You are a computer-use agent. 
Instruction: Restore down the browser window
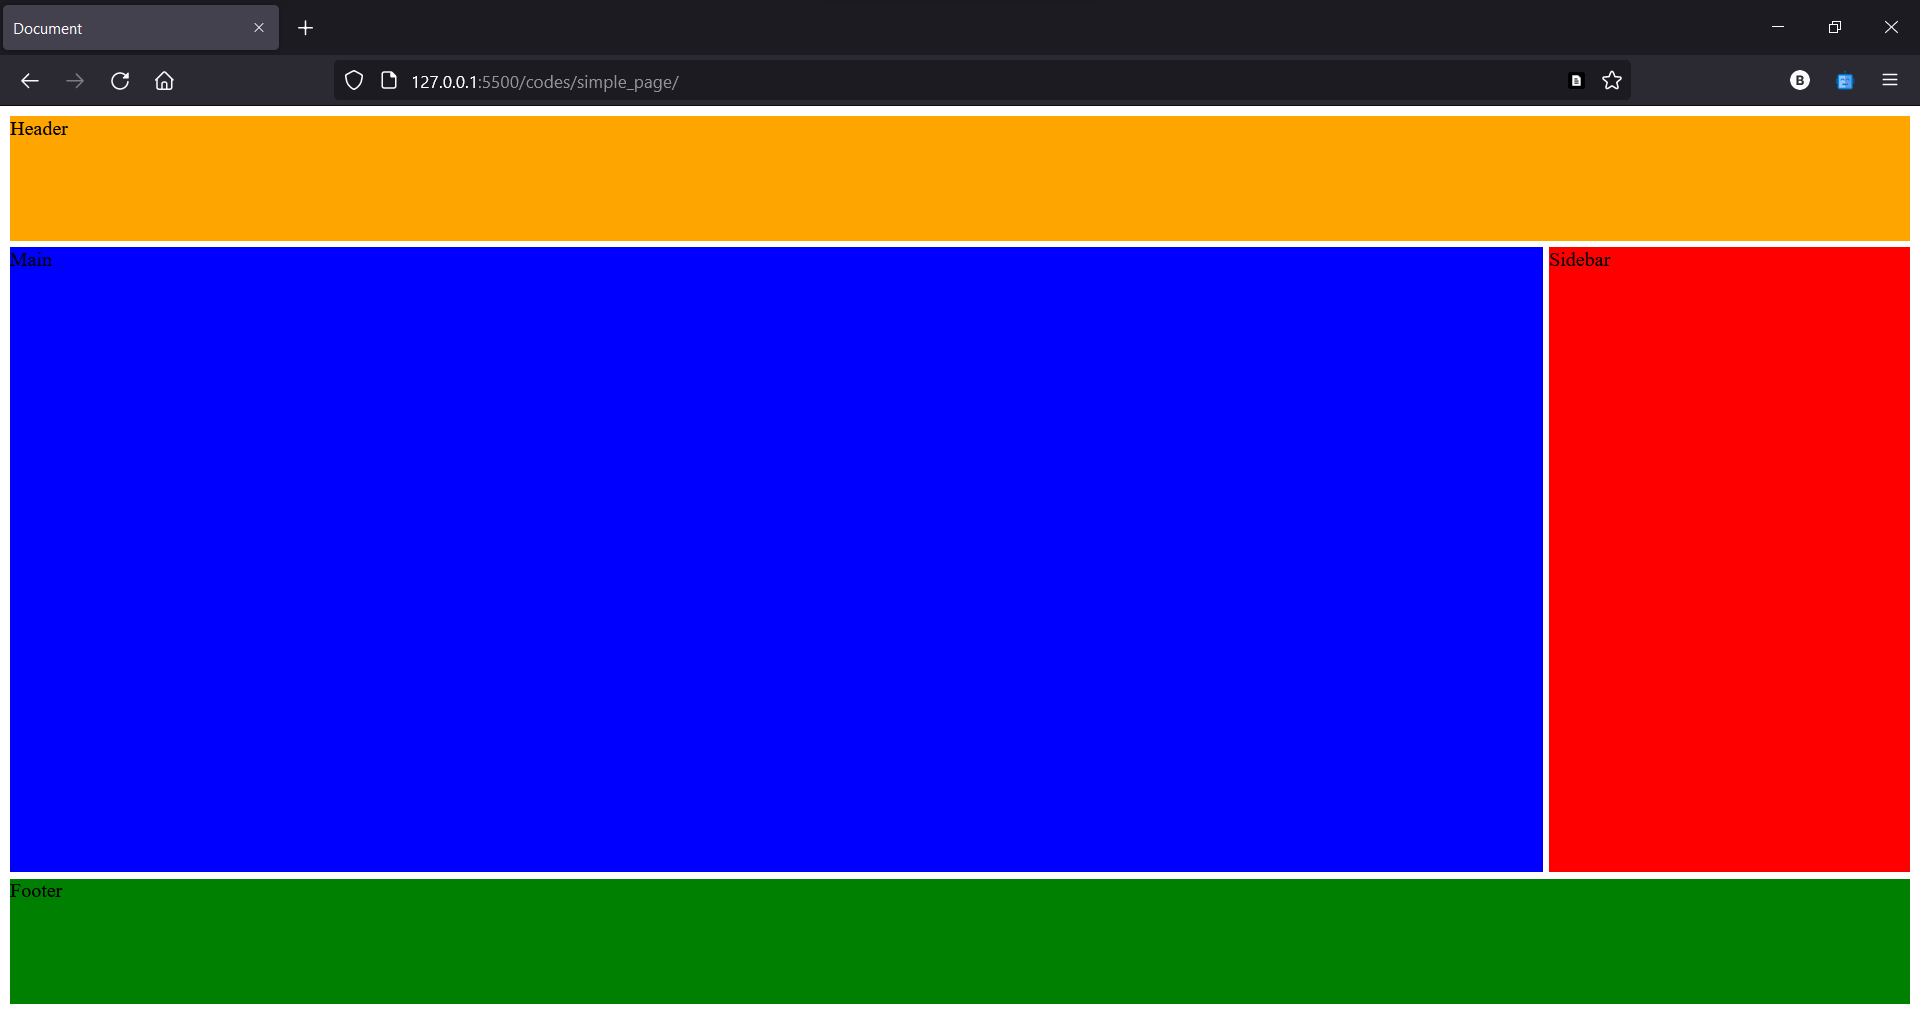tap(1834, 27)
